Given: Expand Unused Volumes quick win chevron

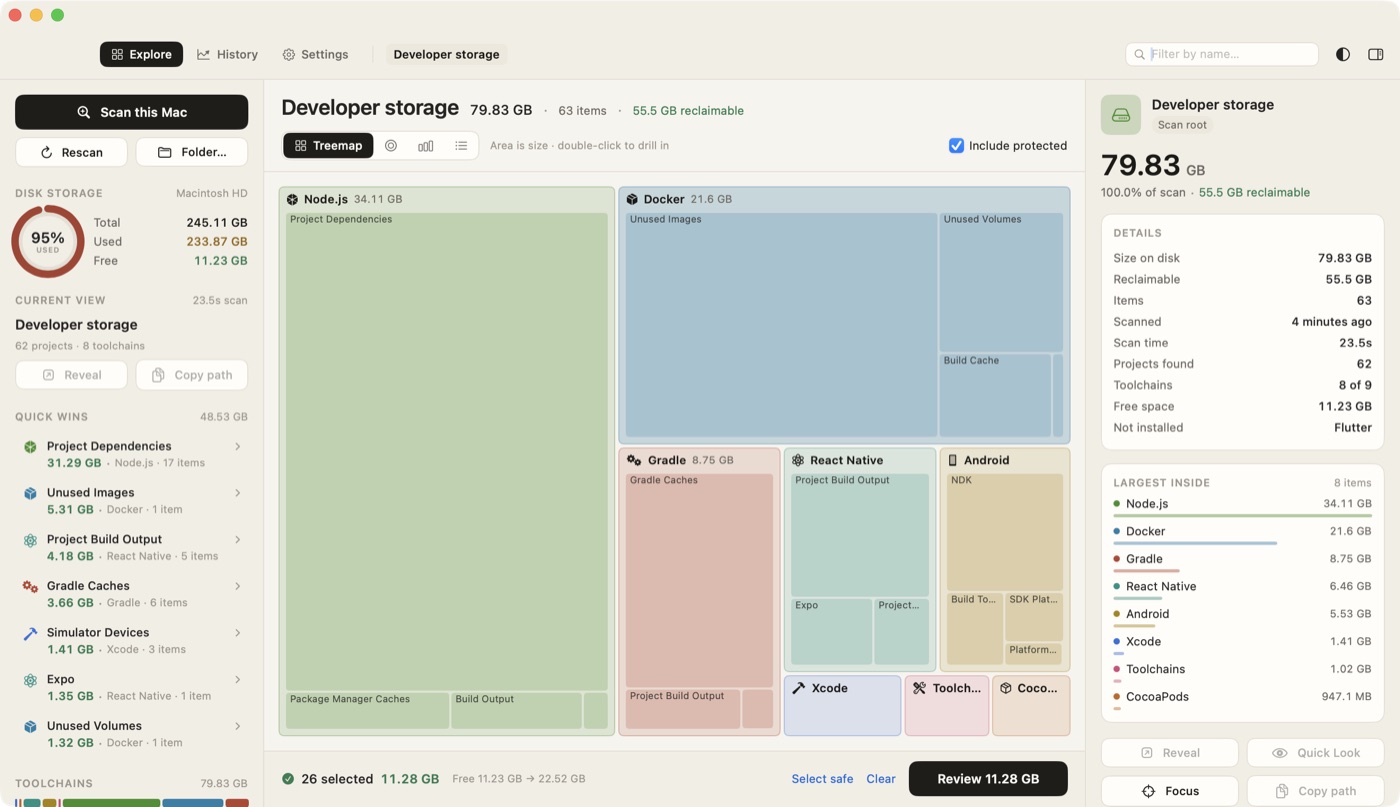Looking at the screenshot, I should (238, 726).
